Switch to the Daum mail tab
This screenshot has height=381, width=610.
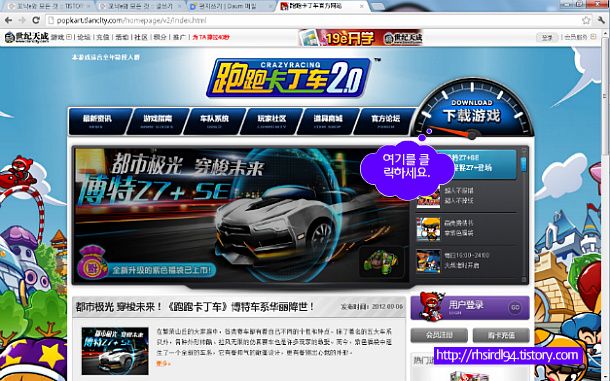(x=230, y=6)
